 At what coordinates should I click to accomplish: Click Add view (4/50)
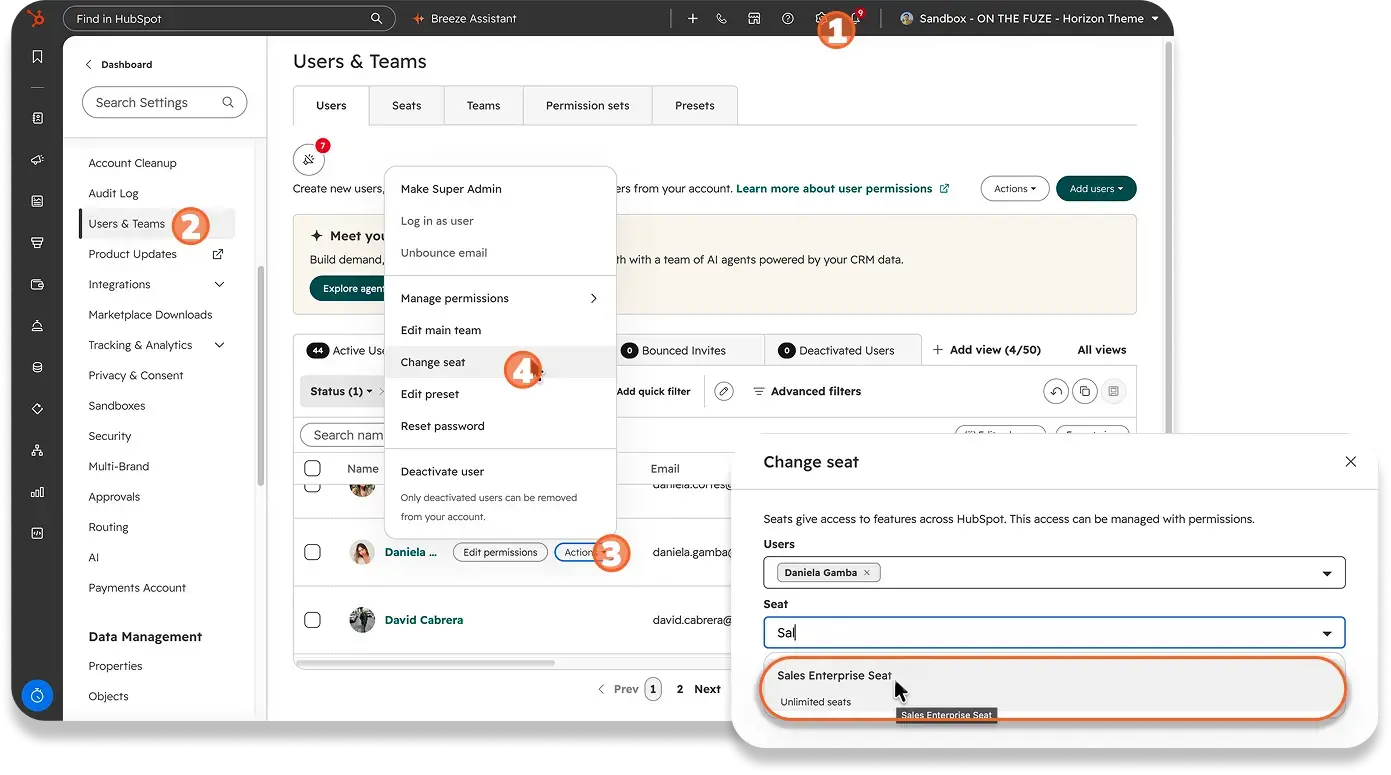click(987, 350)
